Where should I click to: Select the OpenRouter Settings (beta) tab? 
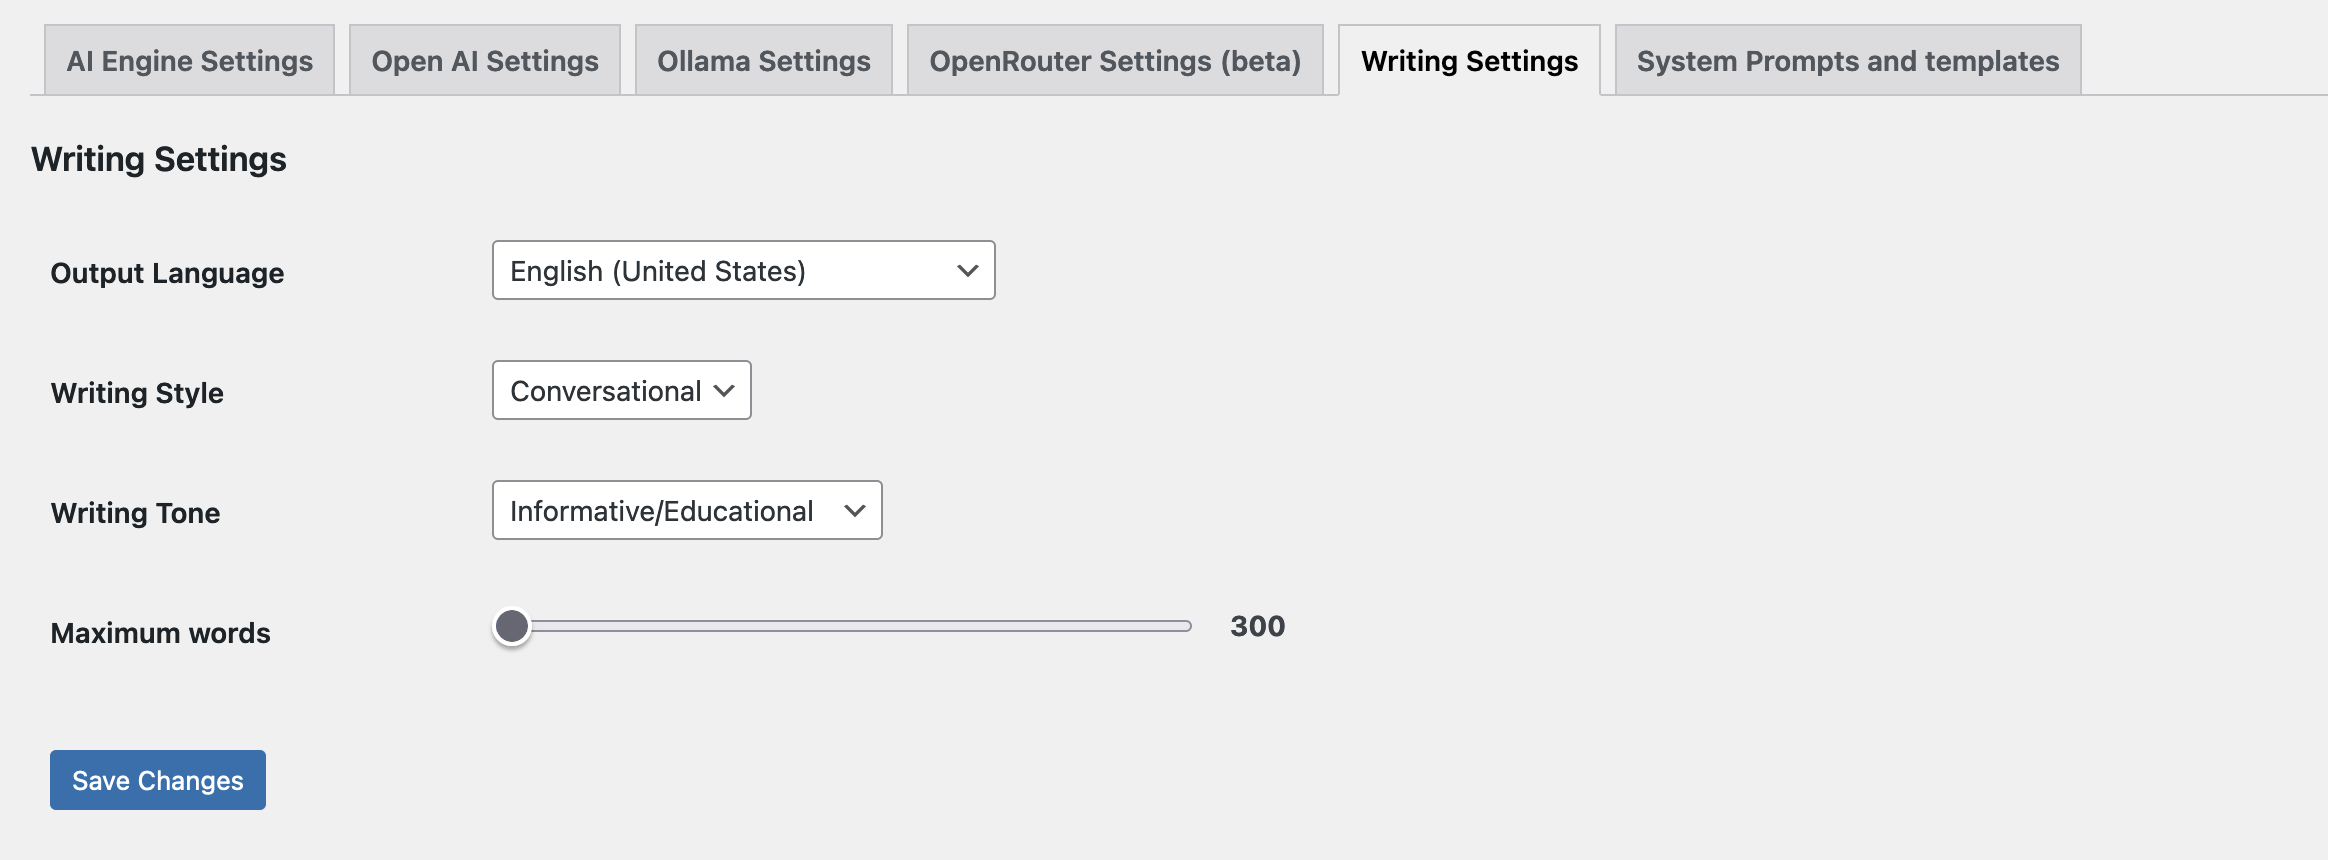pos(1115,61)
